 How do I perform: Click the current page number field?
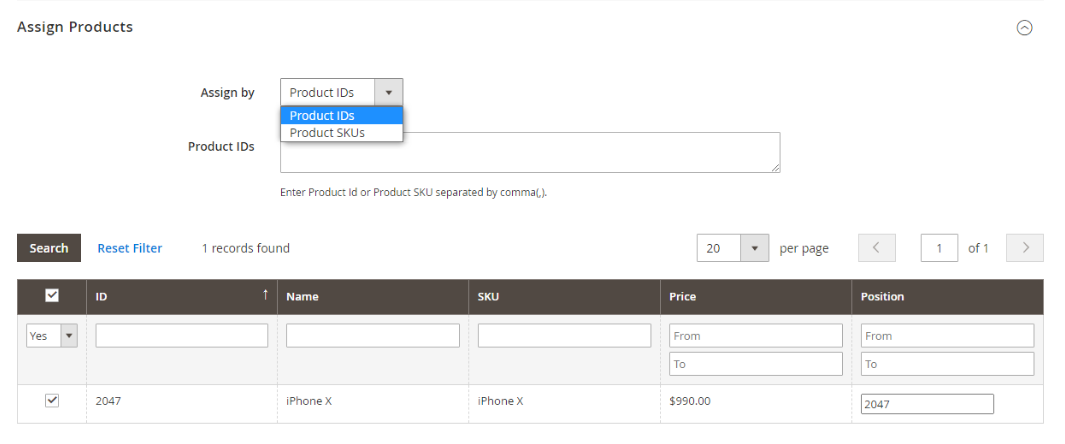point(939,248)
